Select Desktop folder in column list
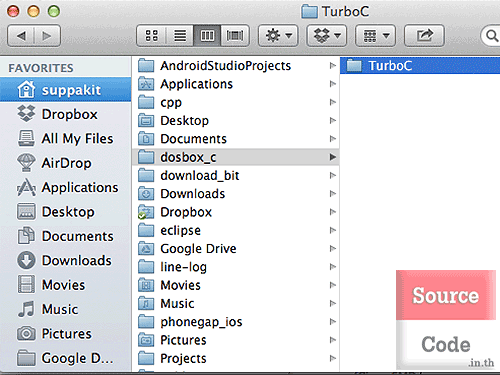This screenshot has width=500, height=375. coord(236,121)
